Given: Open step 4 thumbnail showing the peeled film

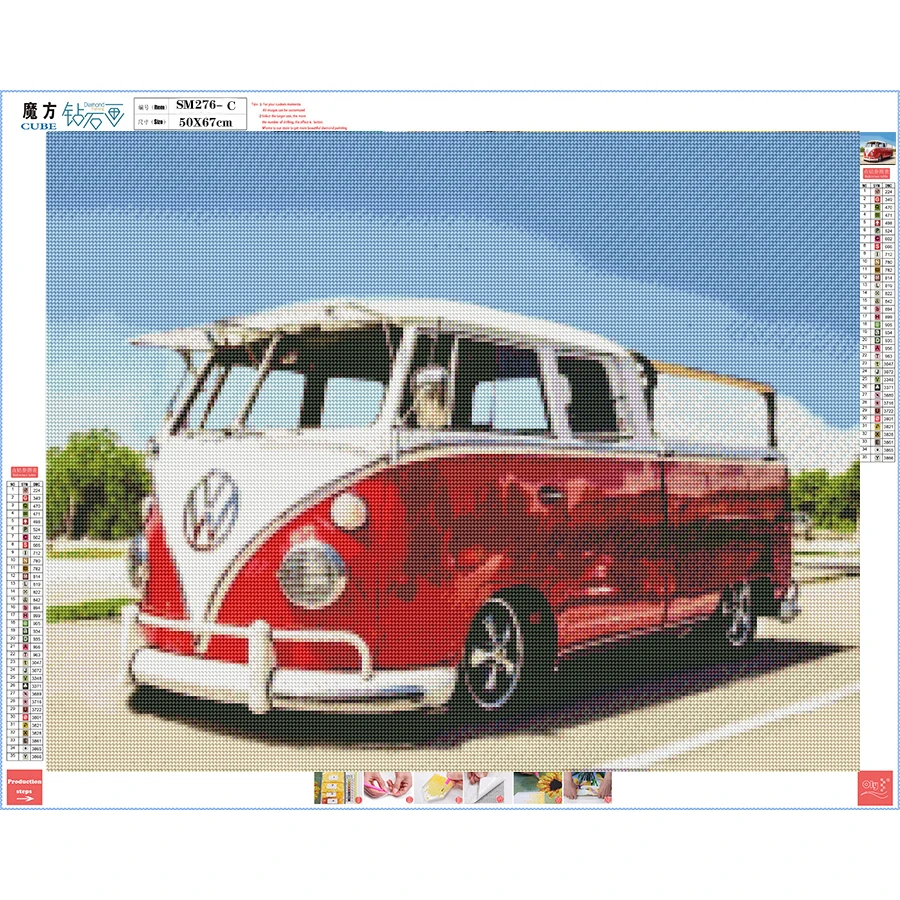Looking at the screenshot, I should (488, 787).
